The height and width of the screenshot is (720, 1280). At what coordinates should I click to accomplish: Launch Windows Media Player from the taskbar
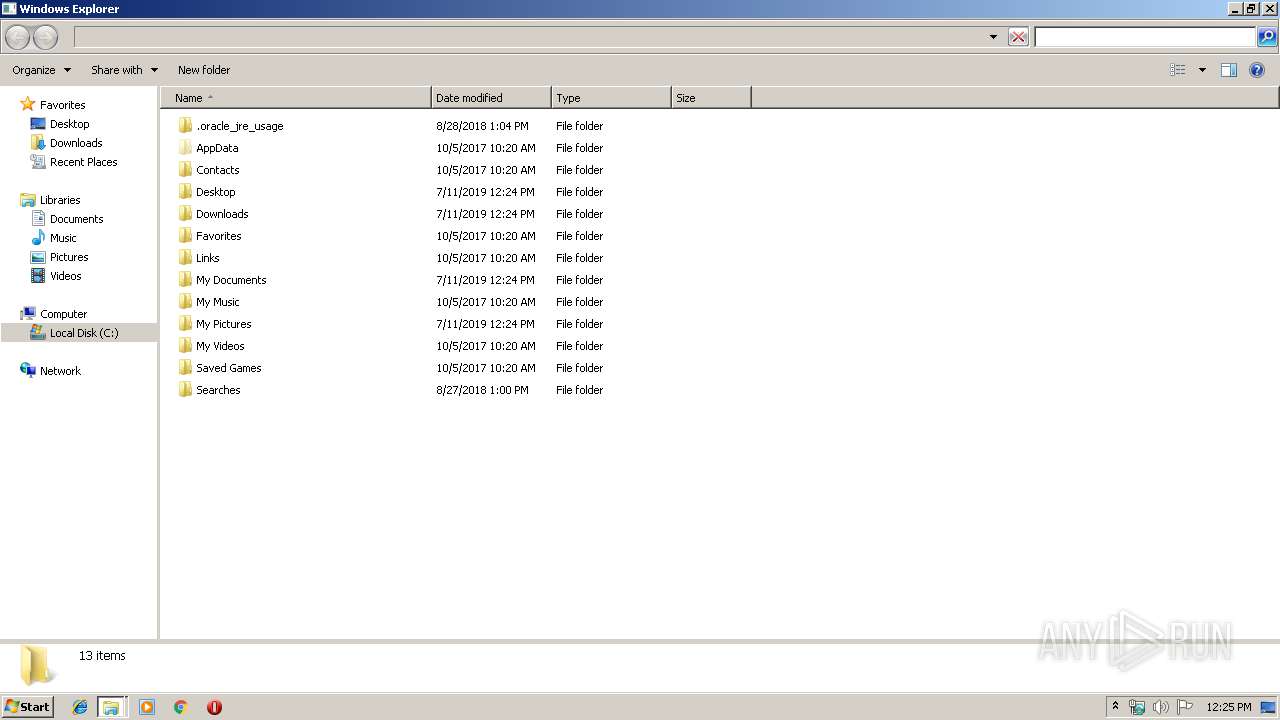pyautogui.click(x=147, y=707)
